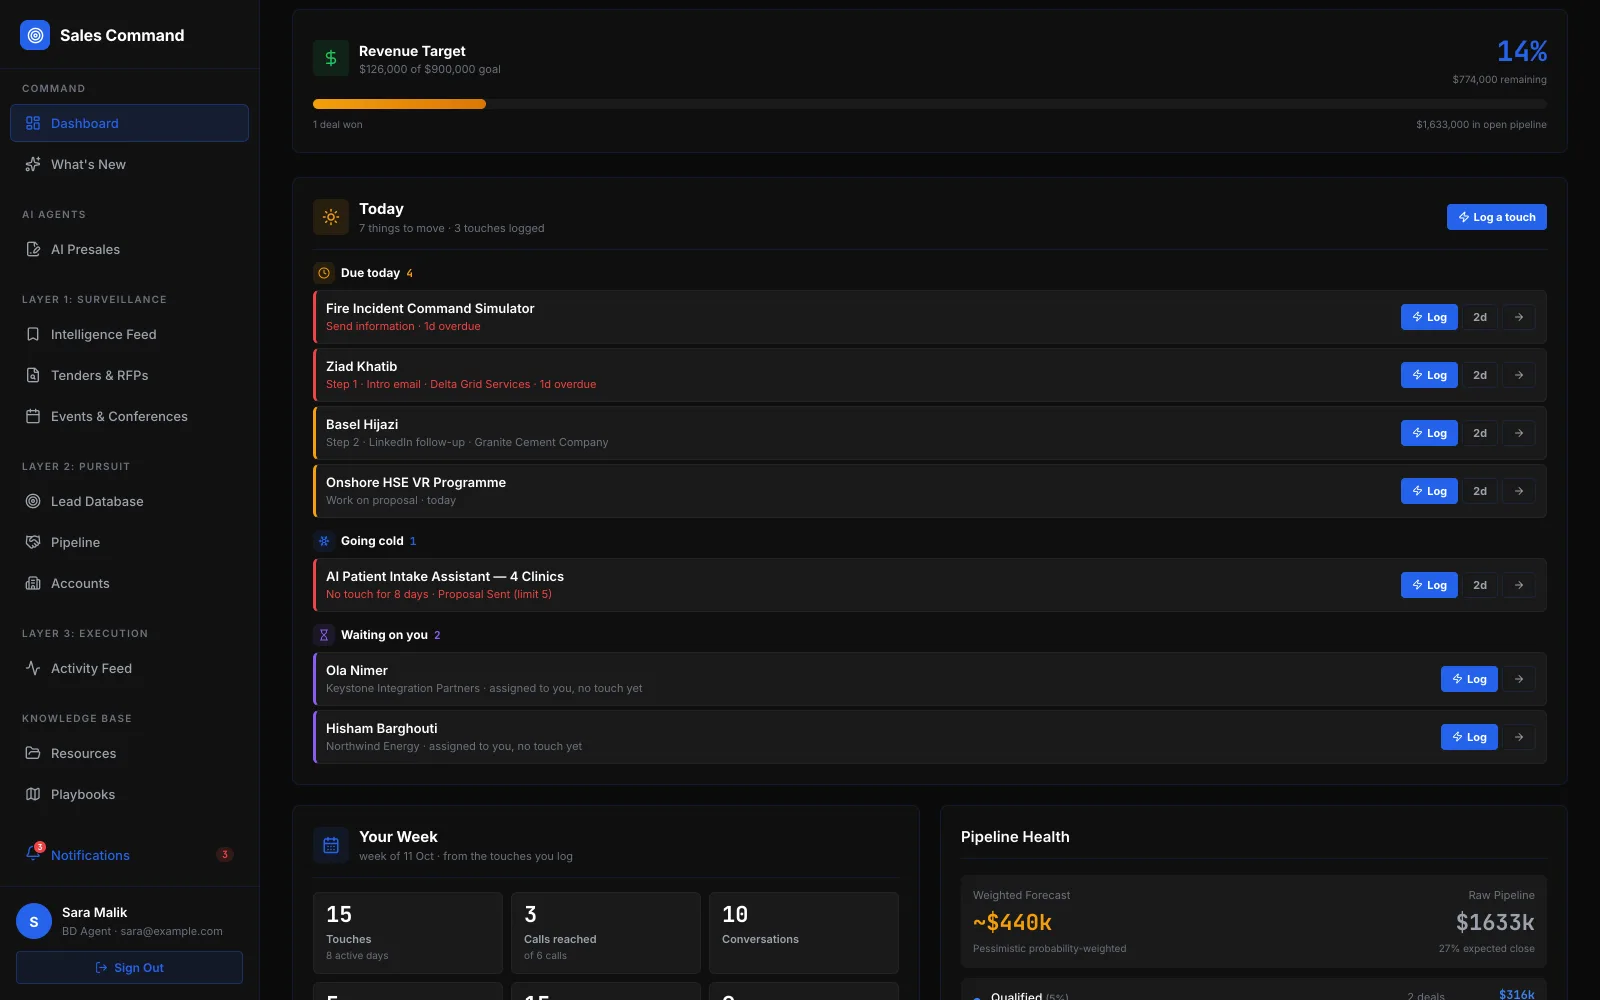This screenshot has width=1600, height=1000.
Task: Click the Activity Feed pulse icon
Action: coord(33,668)
